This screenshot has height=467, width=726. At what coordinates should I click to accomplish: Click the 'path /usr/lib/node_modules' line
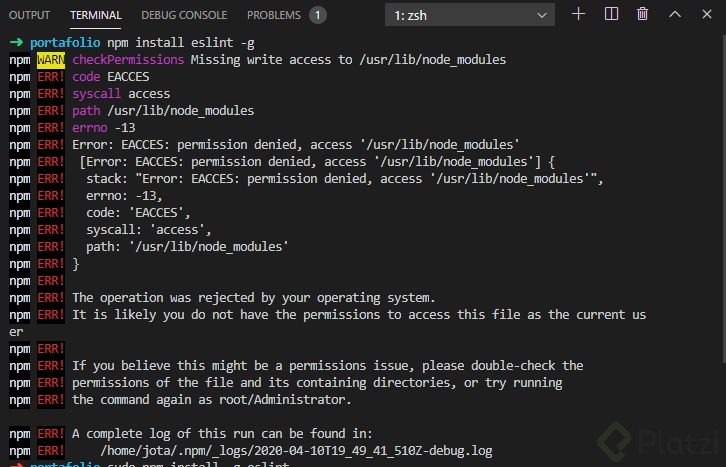click(x=163, y=111)
